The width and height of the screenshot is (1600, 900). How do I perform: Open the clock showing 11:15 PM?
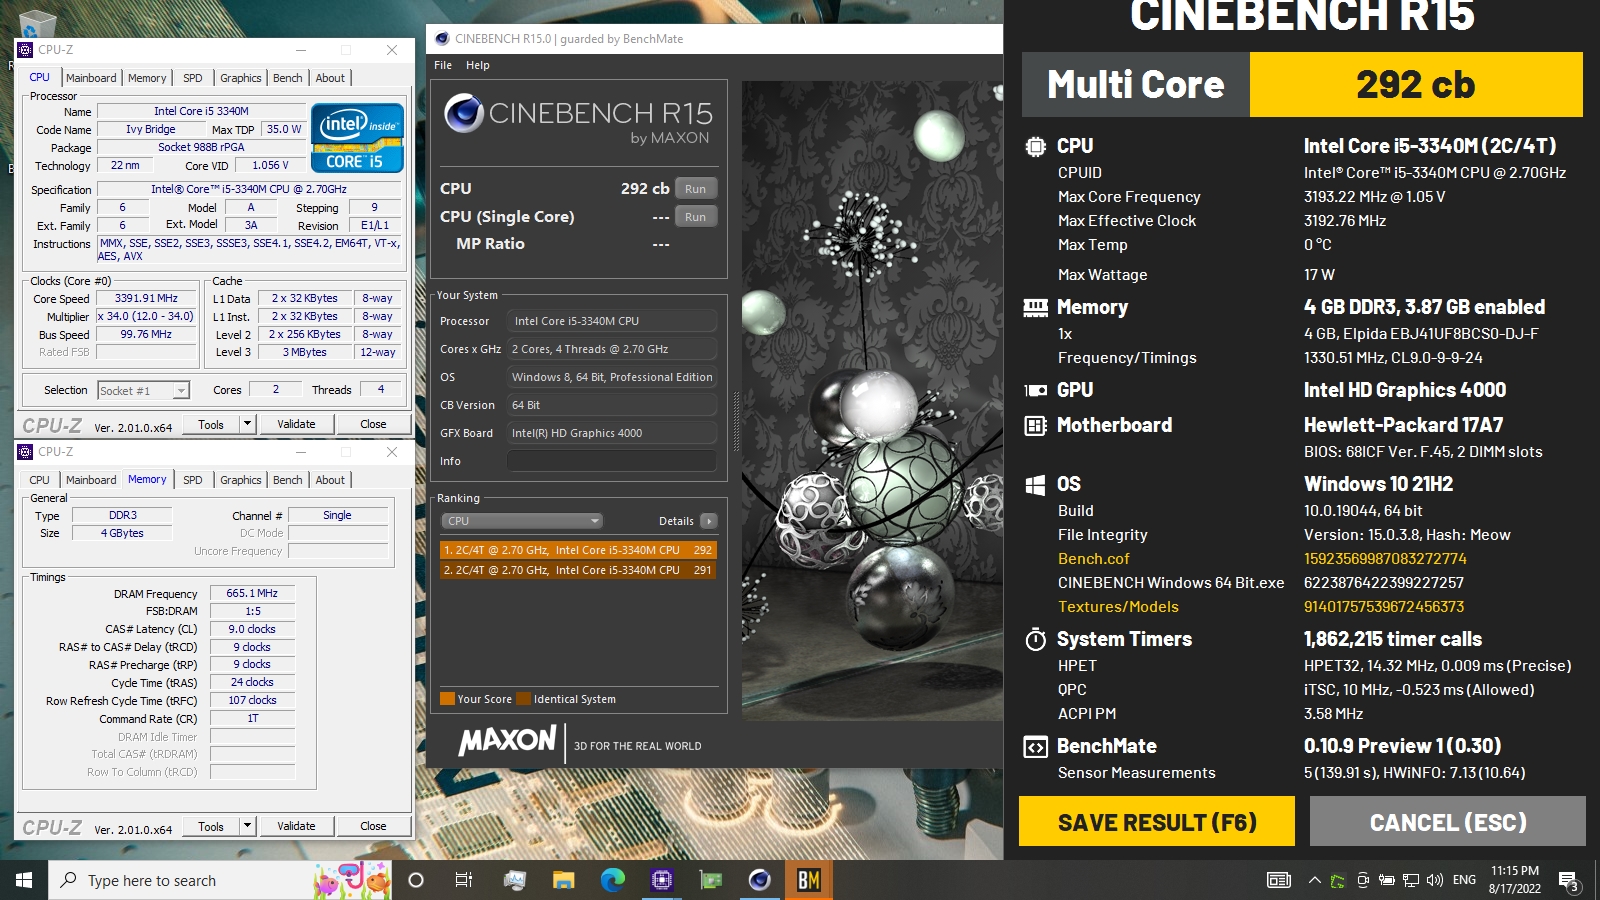tap(1515, 880)
